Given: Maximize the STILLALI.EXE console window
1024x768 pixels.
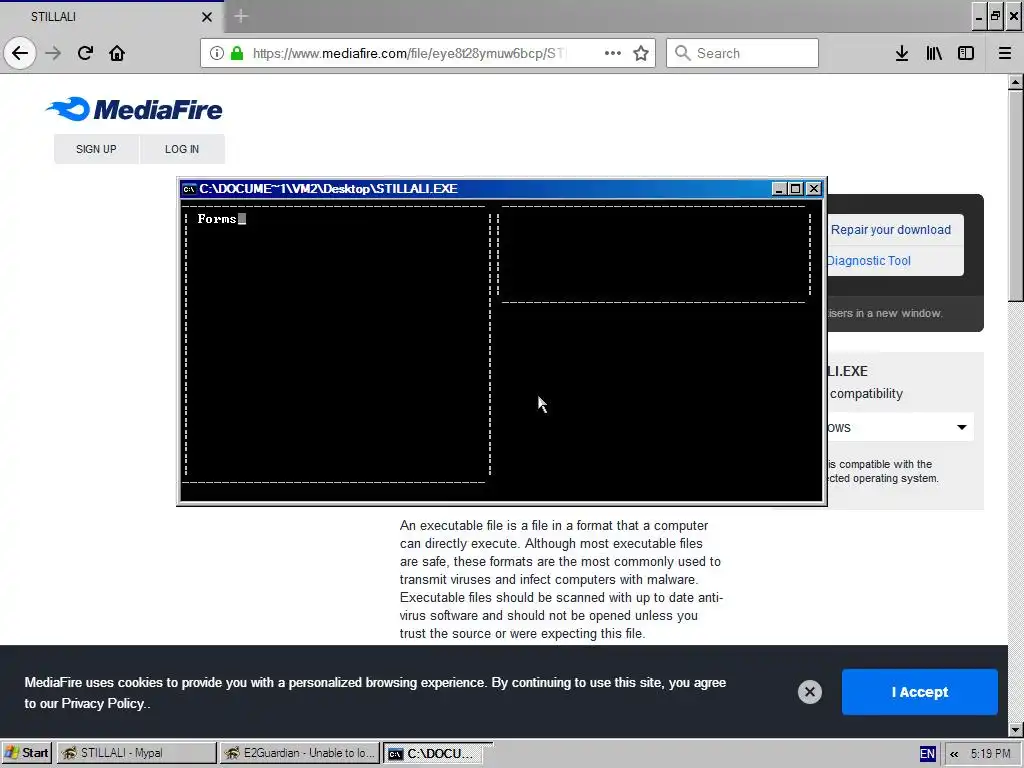Looking at the screenshot, I should coord(795,189).
